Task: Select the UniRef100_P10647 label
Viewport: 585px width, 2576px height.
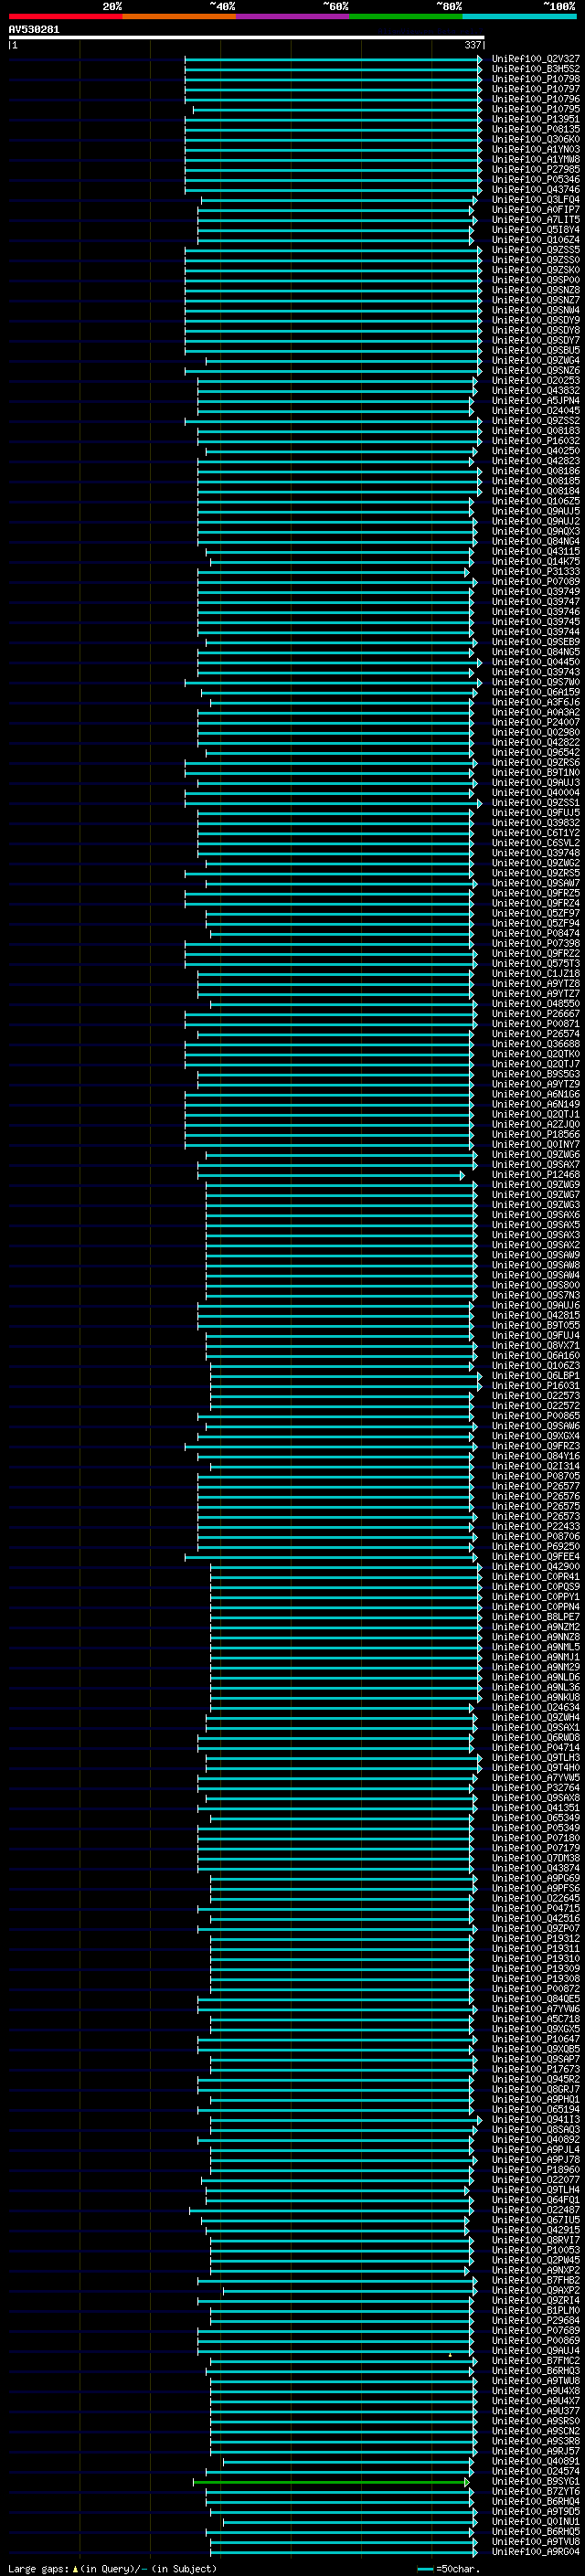Action: [x=536, y=2040]
